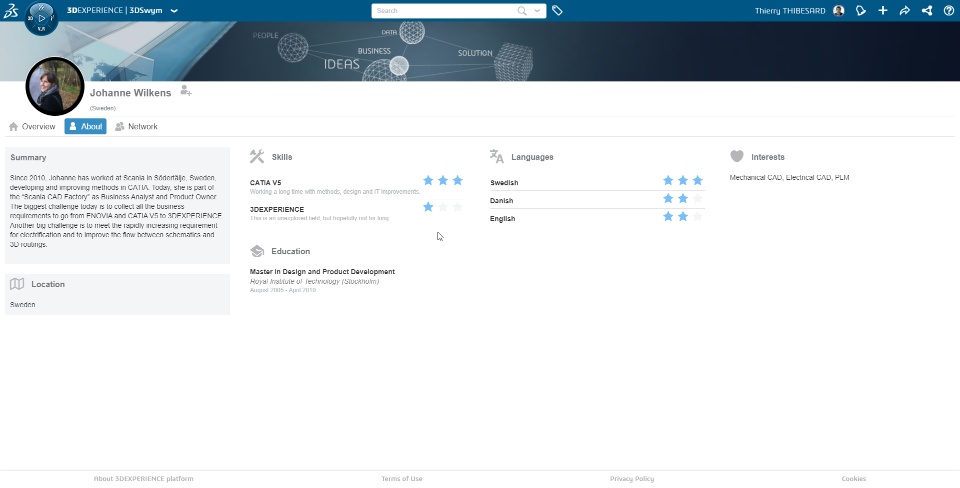Click third star of CATIA V5 rating
This screenshot has width=960, height=488.
(457, 181)
